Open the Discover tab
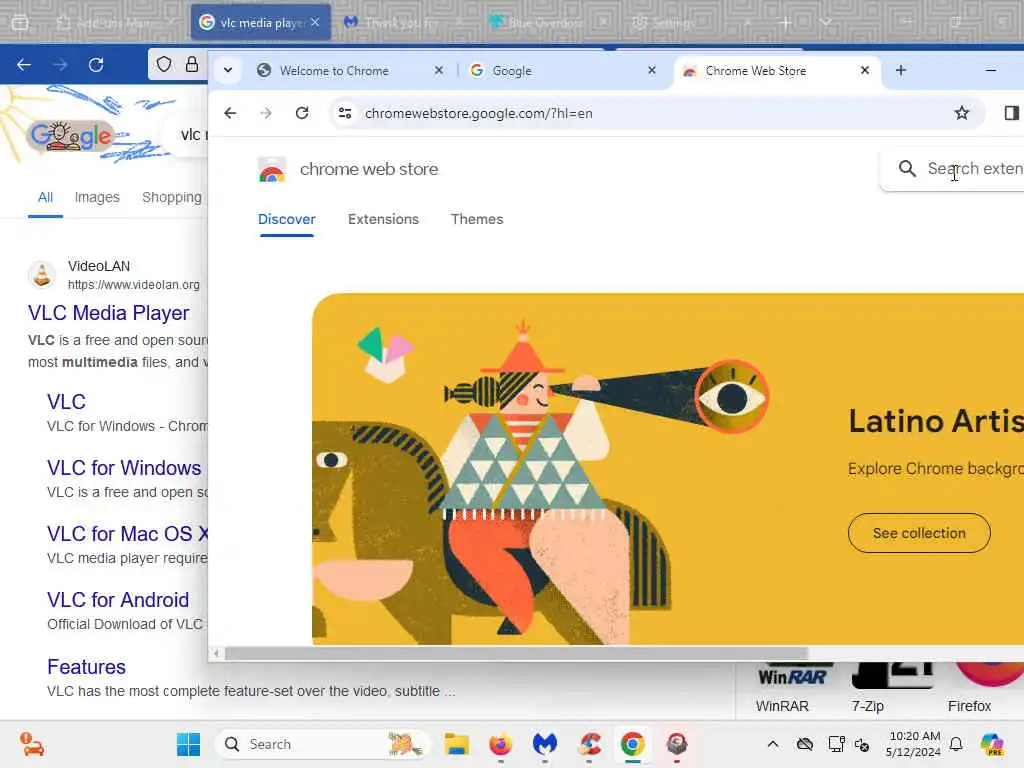This screenshot has width=1024, height=768. coord(287,219)
